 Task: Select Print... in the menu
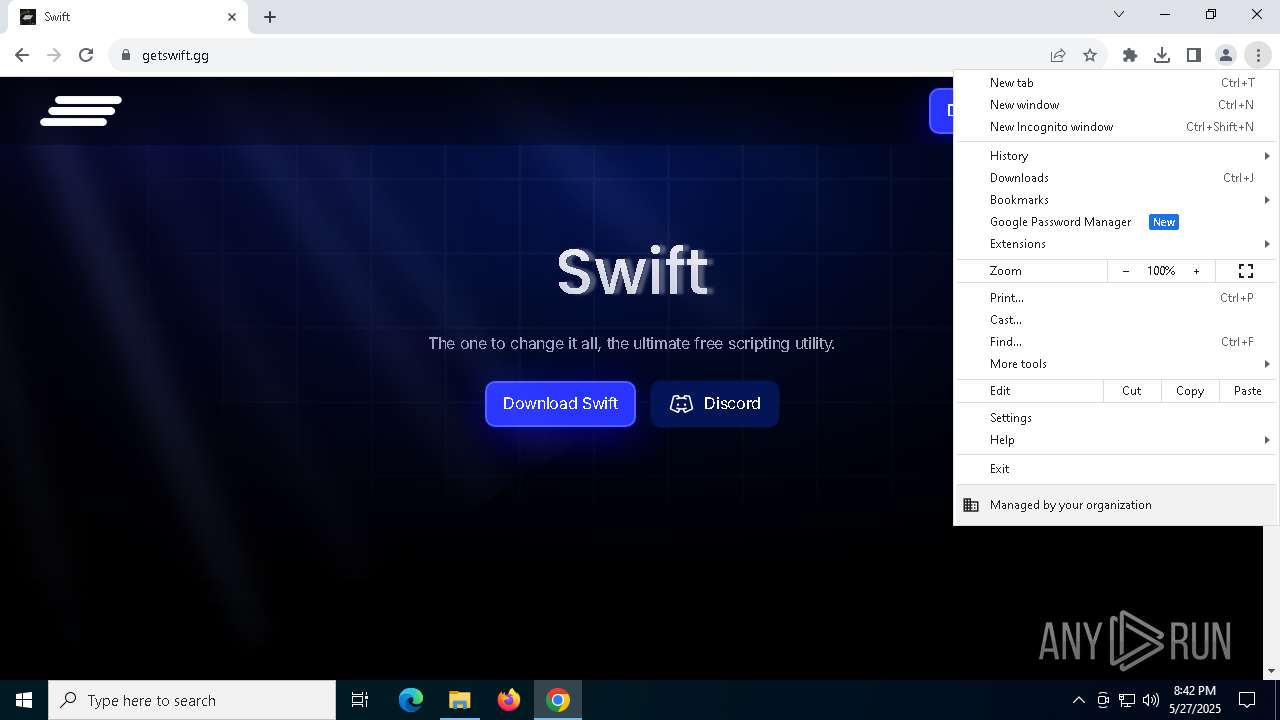tap(1116, 298)
